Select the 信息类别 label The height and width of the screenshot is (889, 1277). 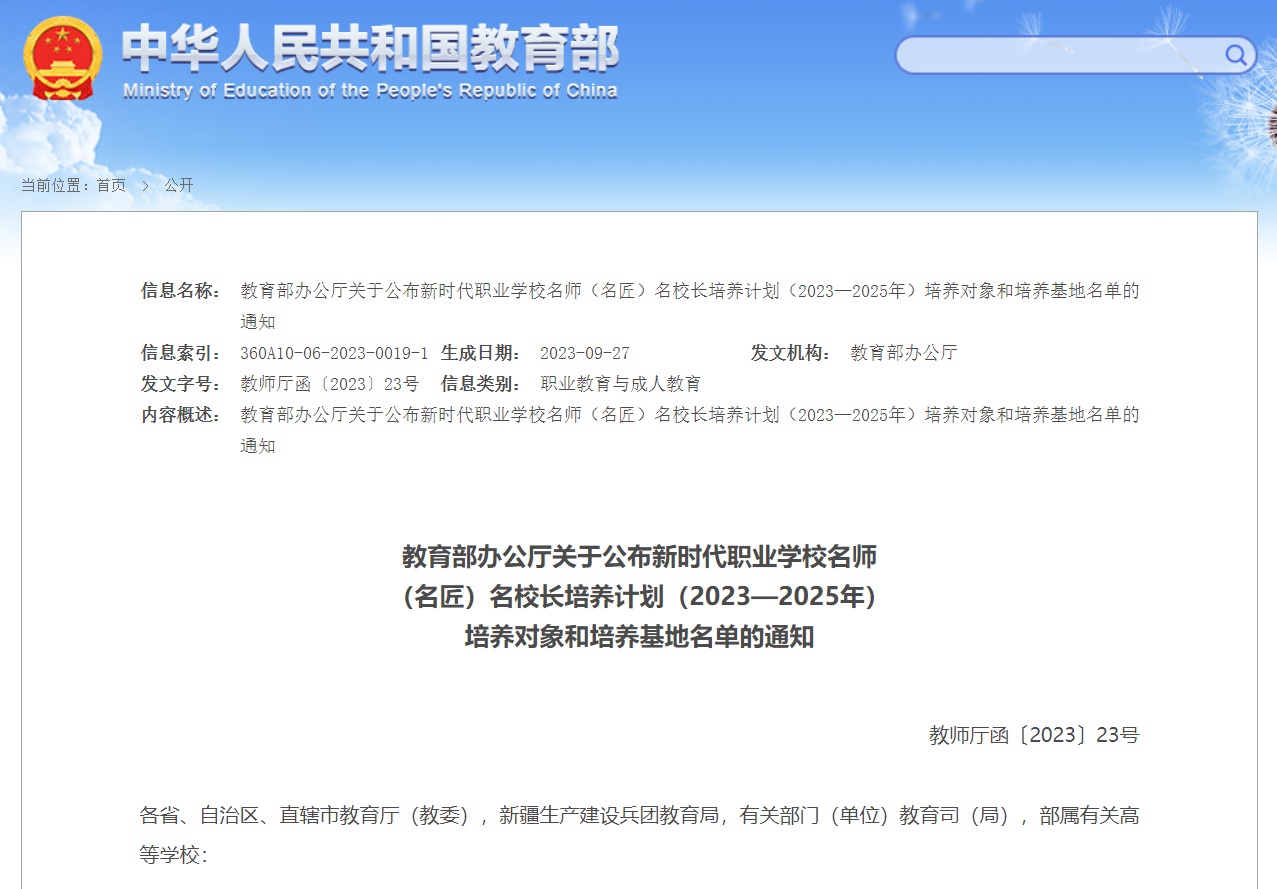(481, 383)
